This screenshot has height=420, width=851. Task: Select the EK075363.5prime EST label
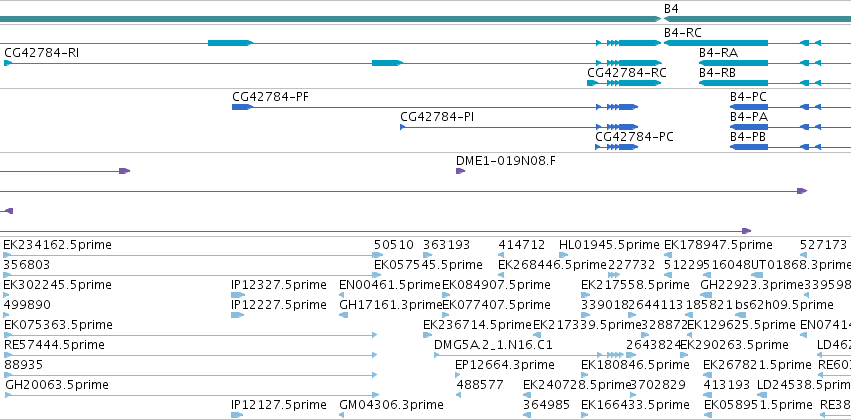point(58,325)
